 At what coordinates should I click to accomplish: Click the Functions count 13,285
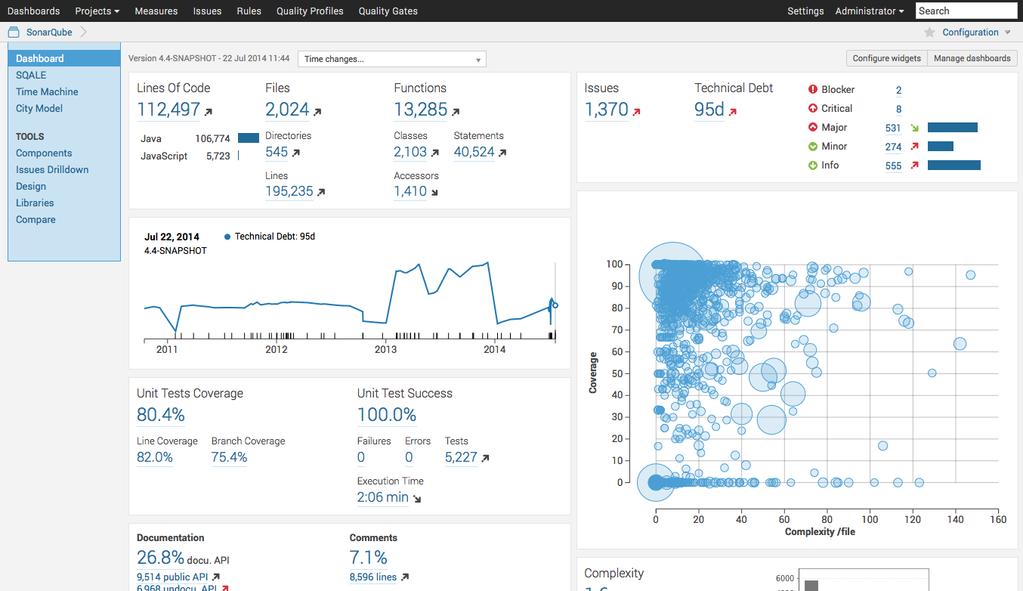click(x=421, y=110)
